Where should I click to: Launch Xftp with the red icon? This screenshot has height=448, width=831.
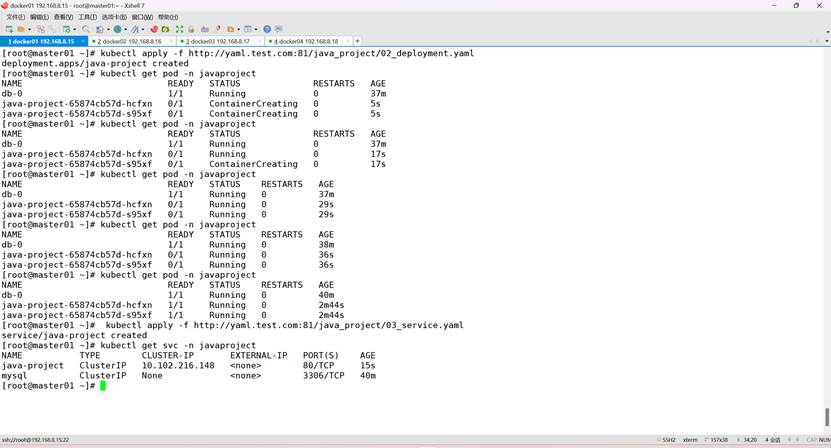click(x=154, y=29)
